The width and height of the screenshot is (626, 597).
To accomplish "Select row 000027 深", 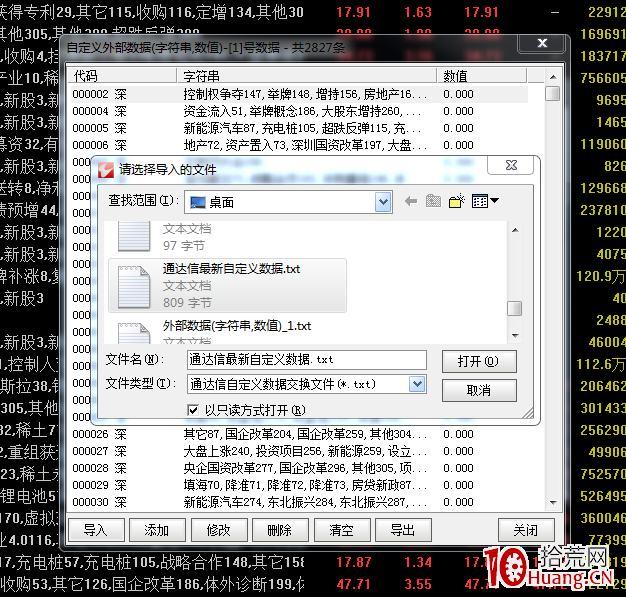I will click(299, 451).
